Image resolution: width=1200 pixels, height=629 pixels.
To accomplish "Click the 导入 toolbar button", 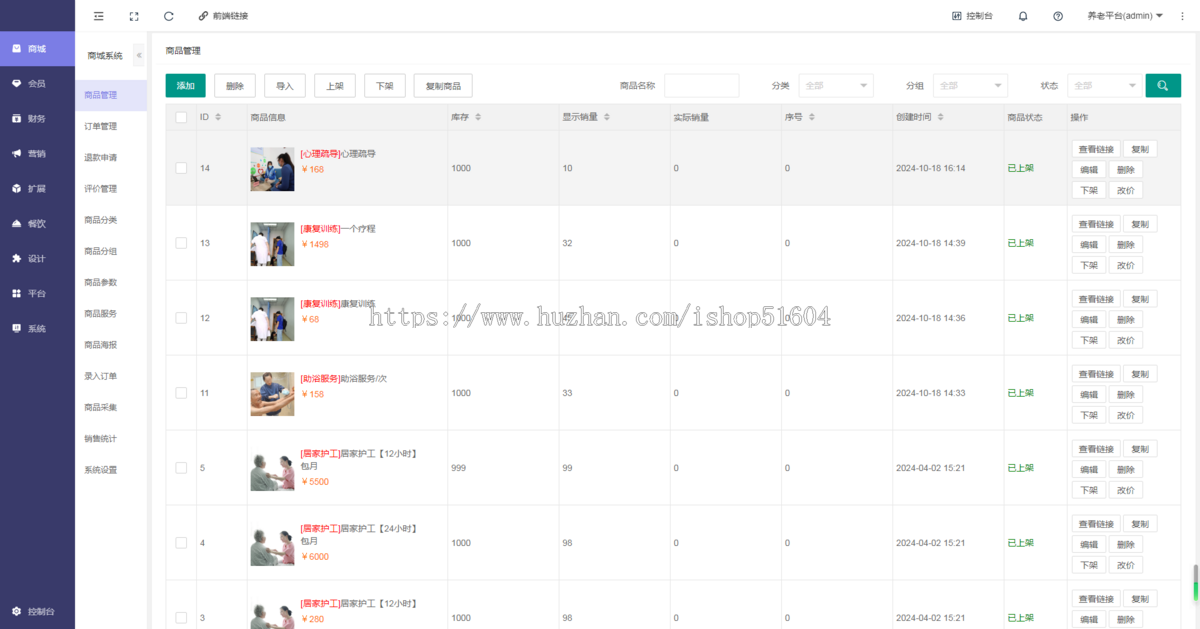I will [285, 86].
